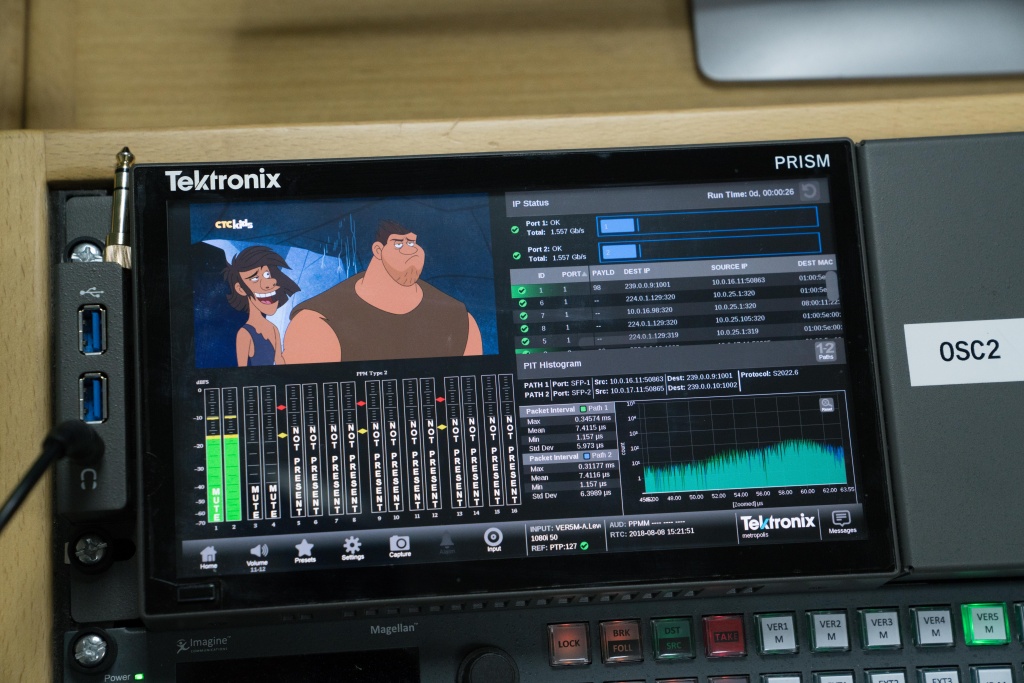1024x683 pixels.
Task: Tap the Tektronix logo on the bottom bar
Action: 777,524
